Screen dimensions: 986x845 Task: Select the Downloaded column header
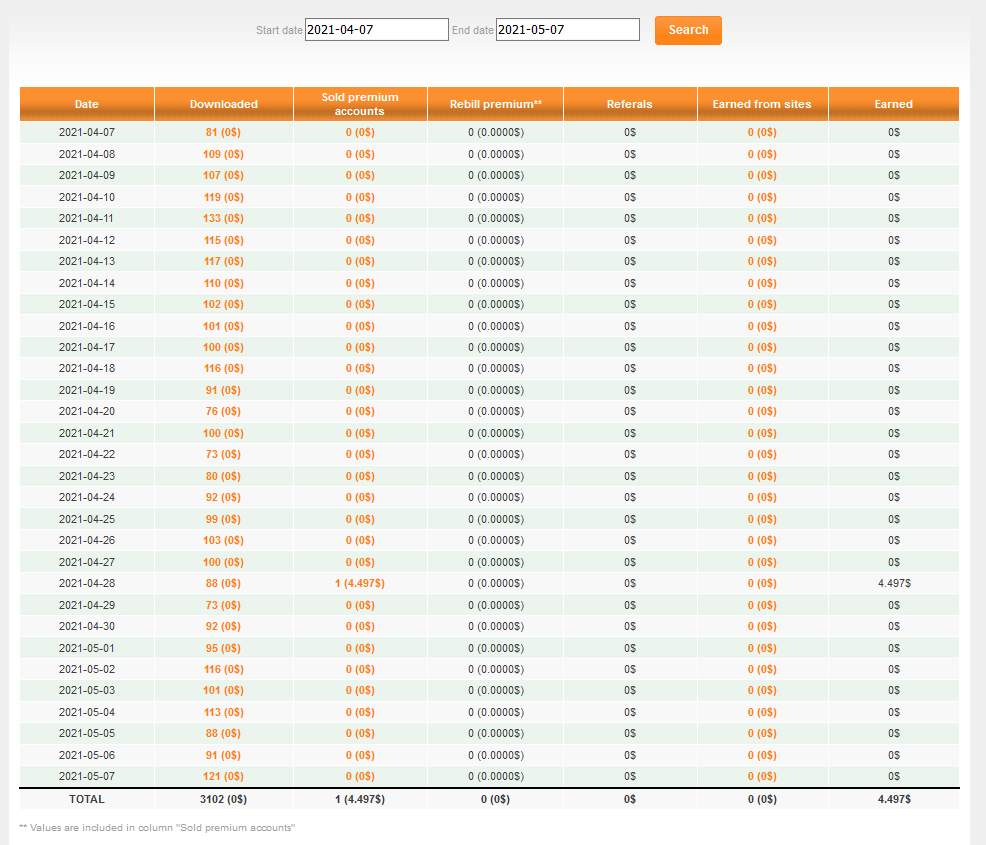pyautogui.click(x=224, y=104)
